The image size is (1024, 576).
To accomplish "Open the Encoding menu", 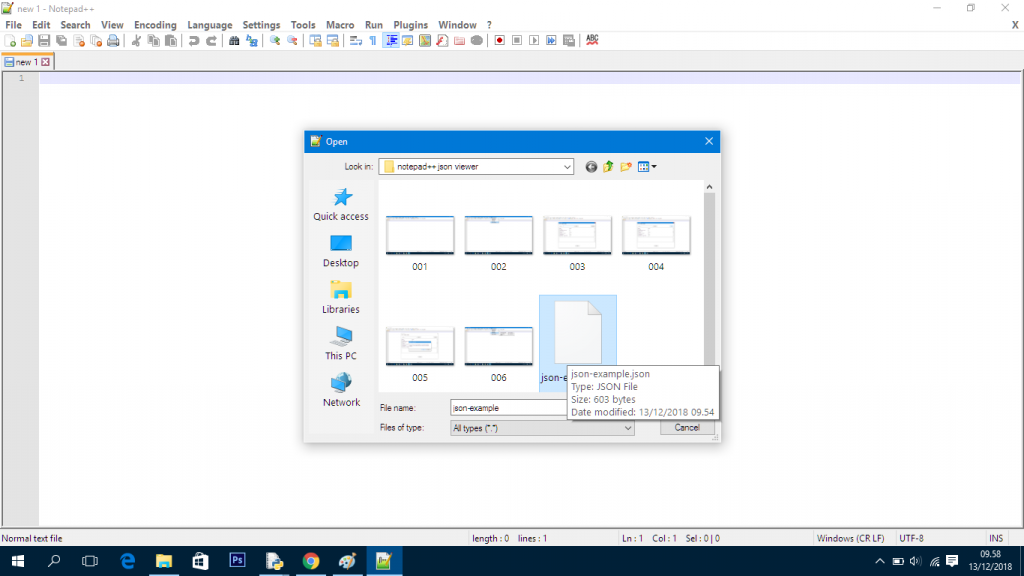I will 155,25.
